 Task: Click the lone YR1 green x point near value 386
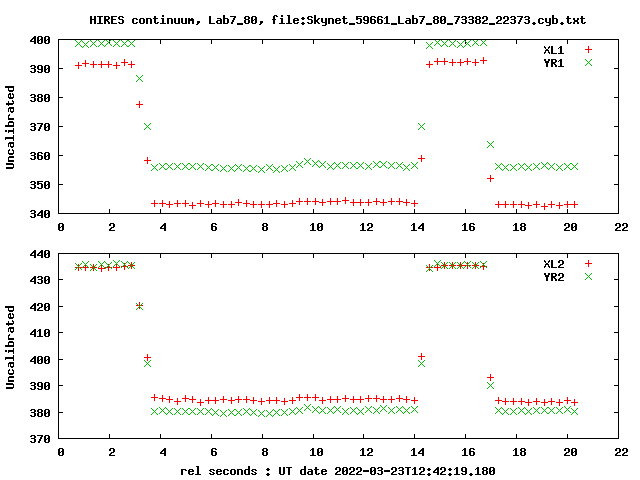coord(140,78)
